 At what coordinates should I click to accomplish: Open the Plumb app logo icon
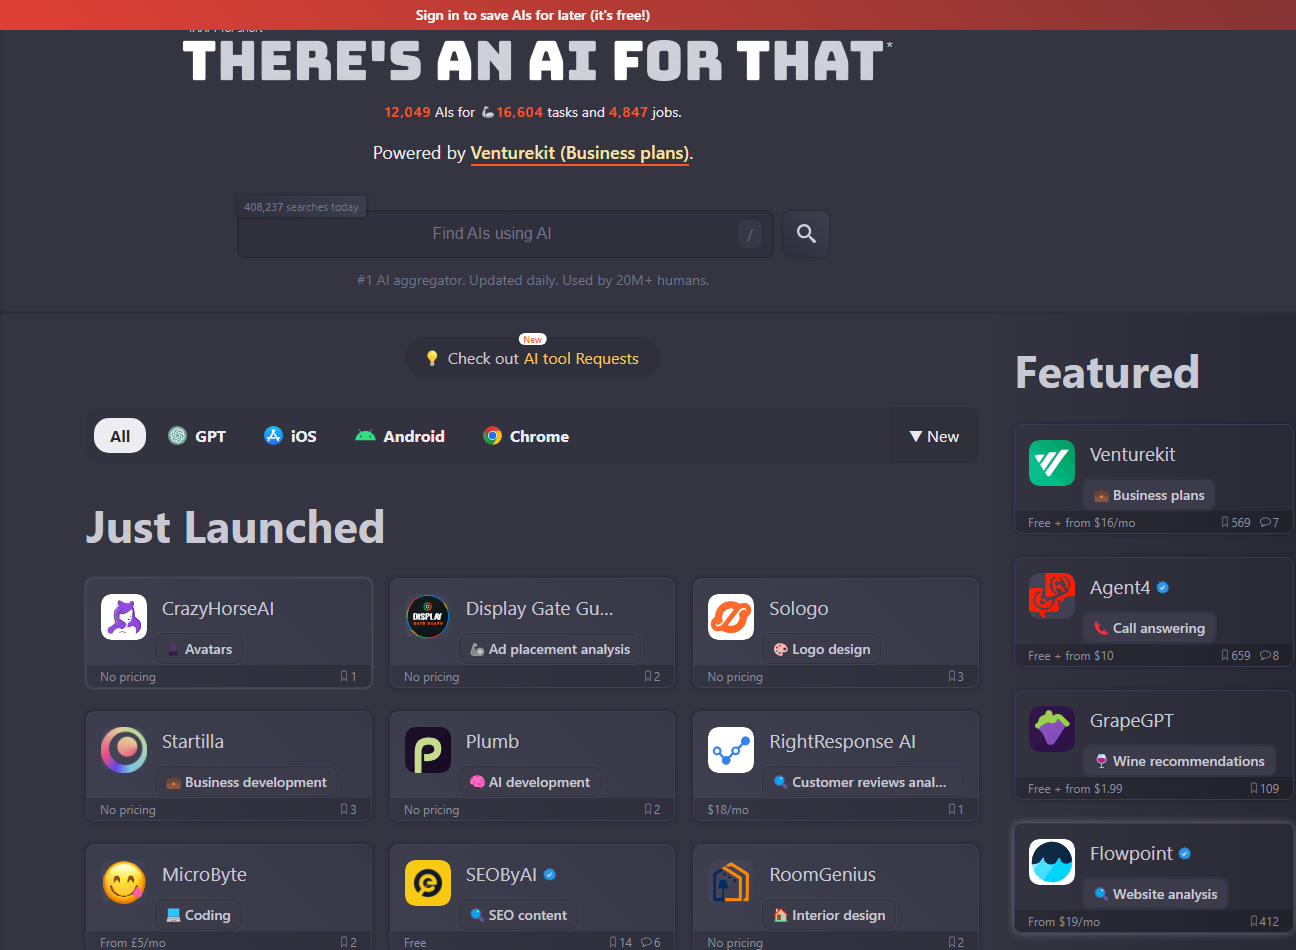tap(428, 749)
